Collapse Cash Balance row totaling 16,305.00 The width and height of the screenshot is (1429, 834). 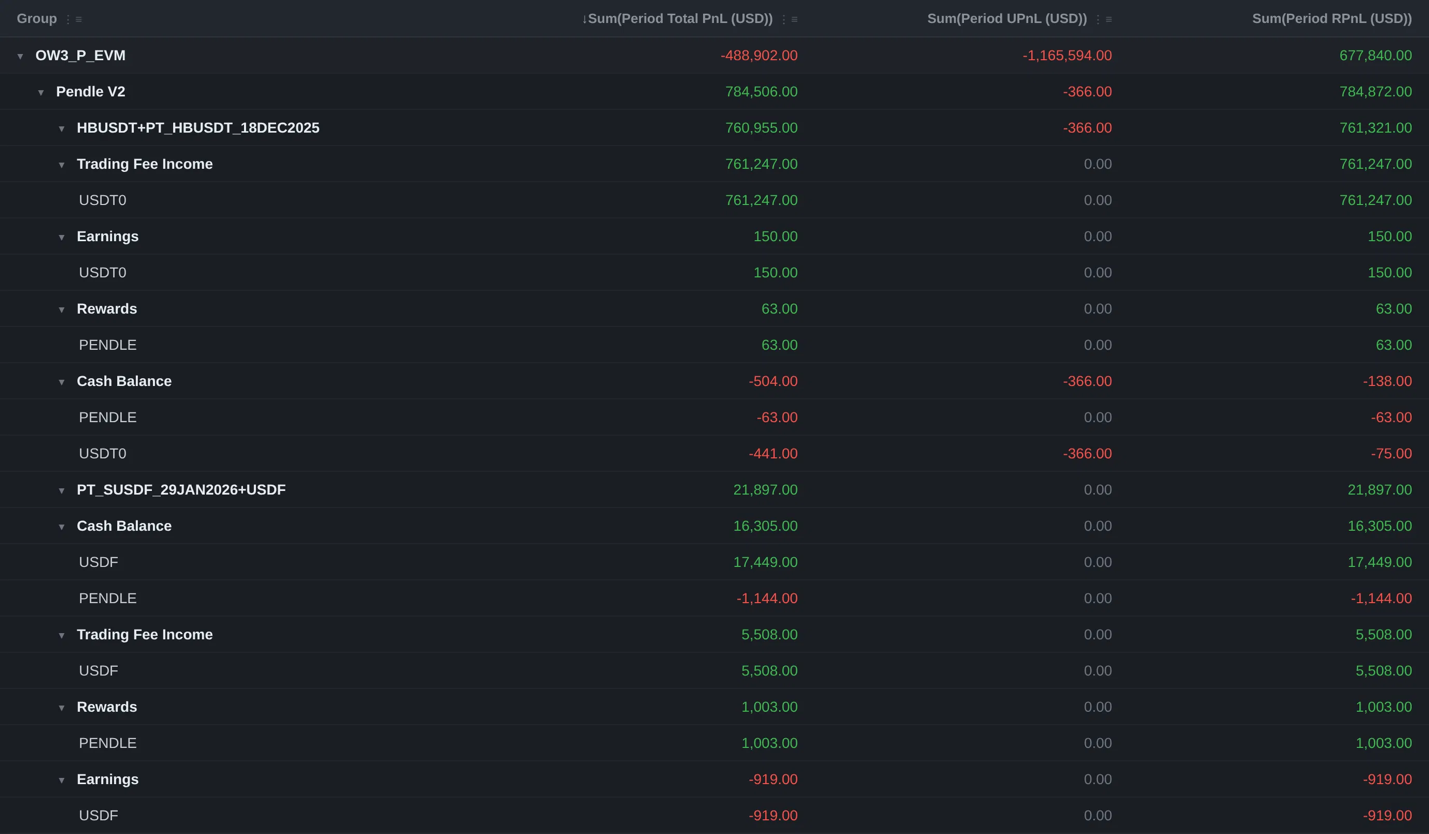click(61, 527)
